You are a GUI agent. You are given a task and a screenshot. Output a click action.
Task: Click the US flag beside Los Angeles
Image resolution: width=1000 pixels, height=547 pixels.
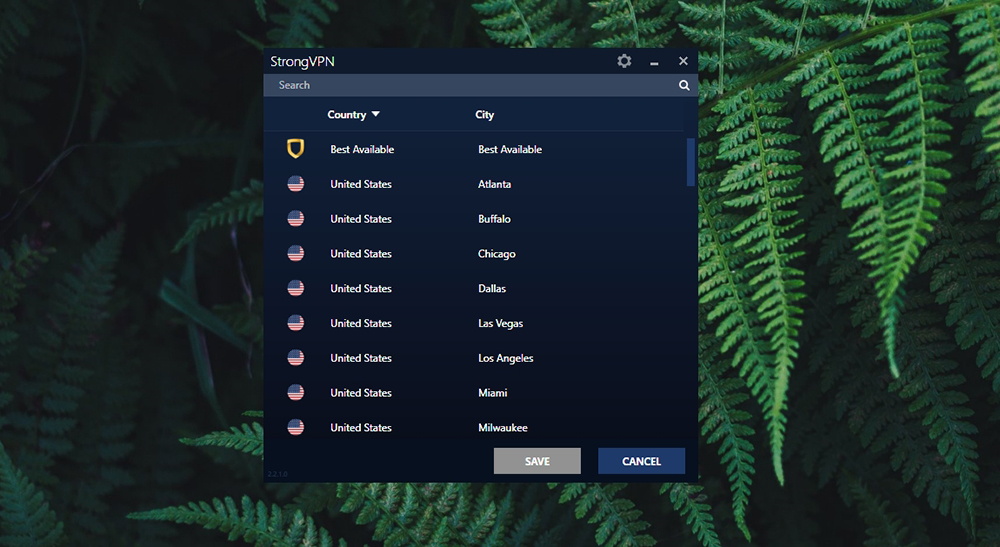pyautogui.click(x=295, y=358)
